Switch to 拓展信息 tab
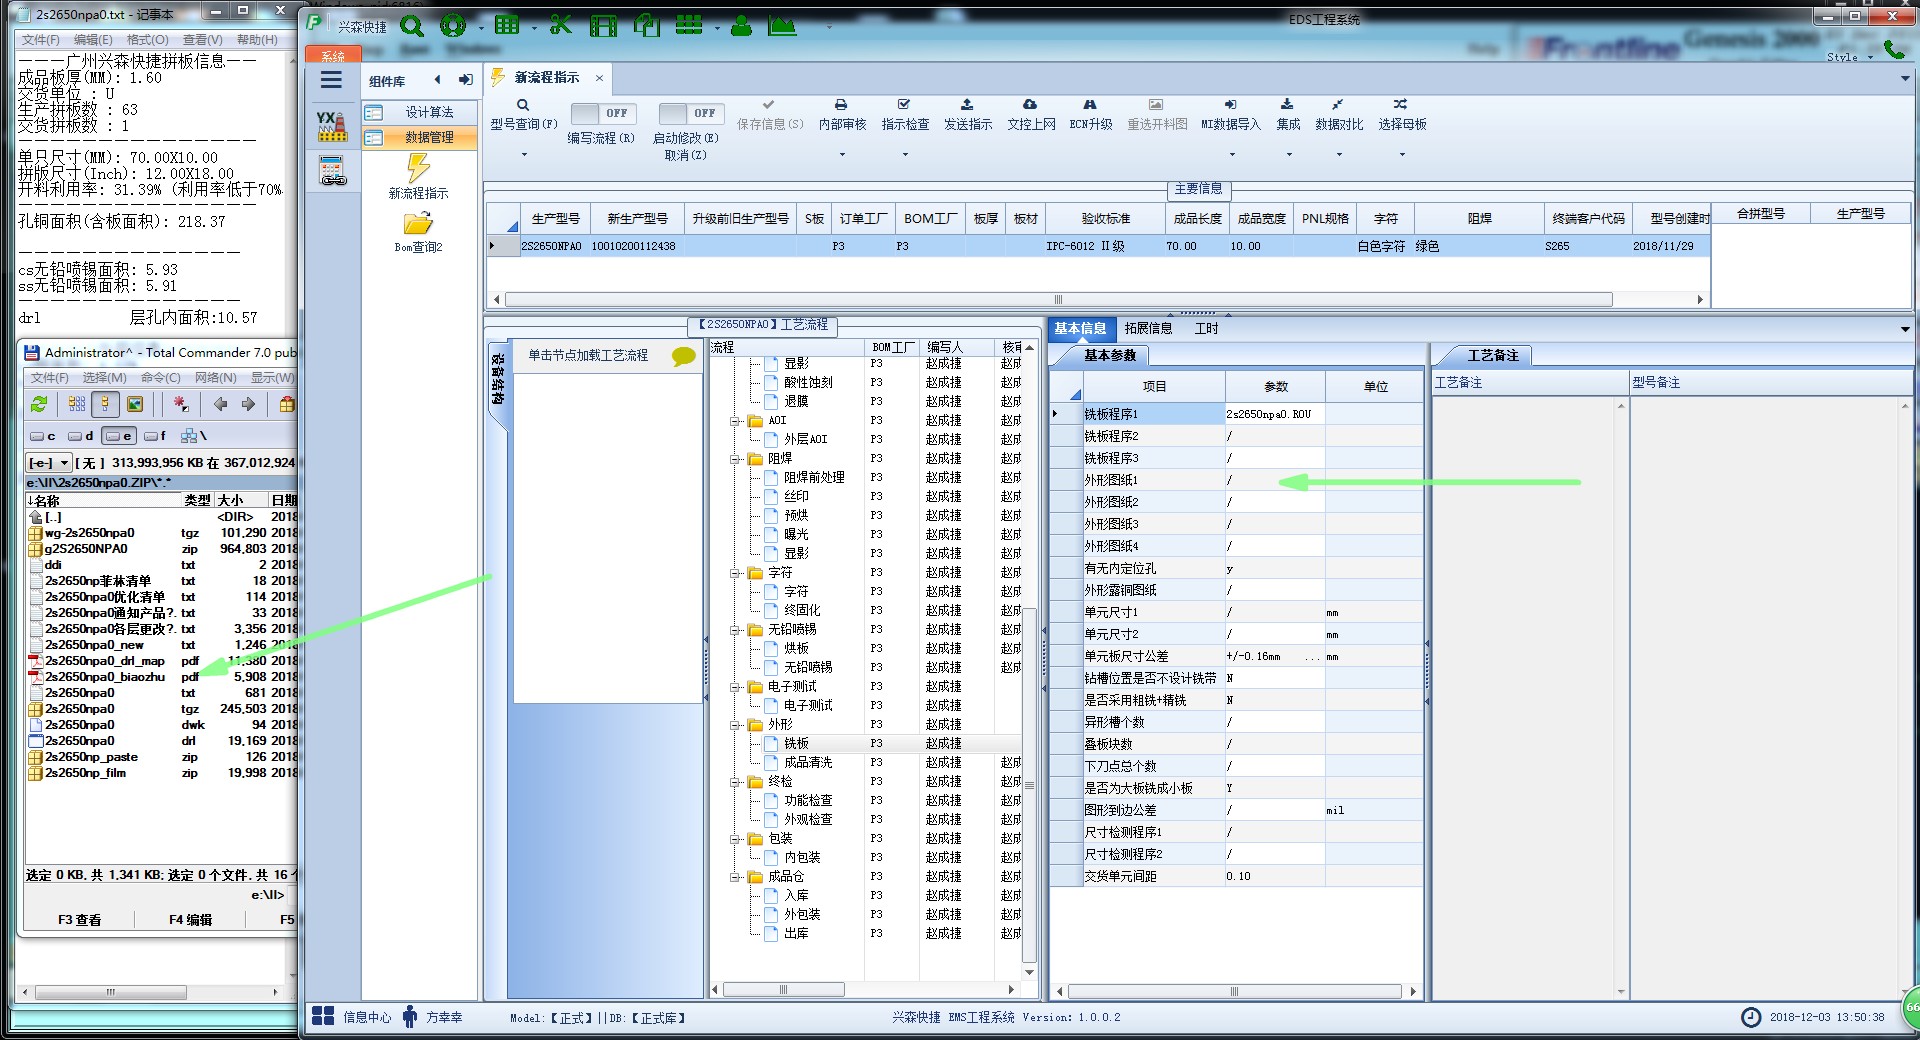 click(x=1148, y=328)
